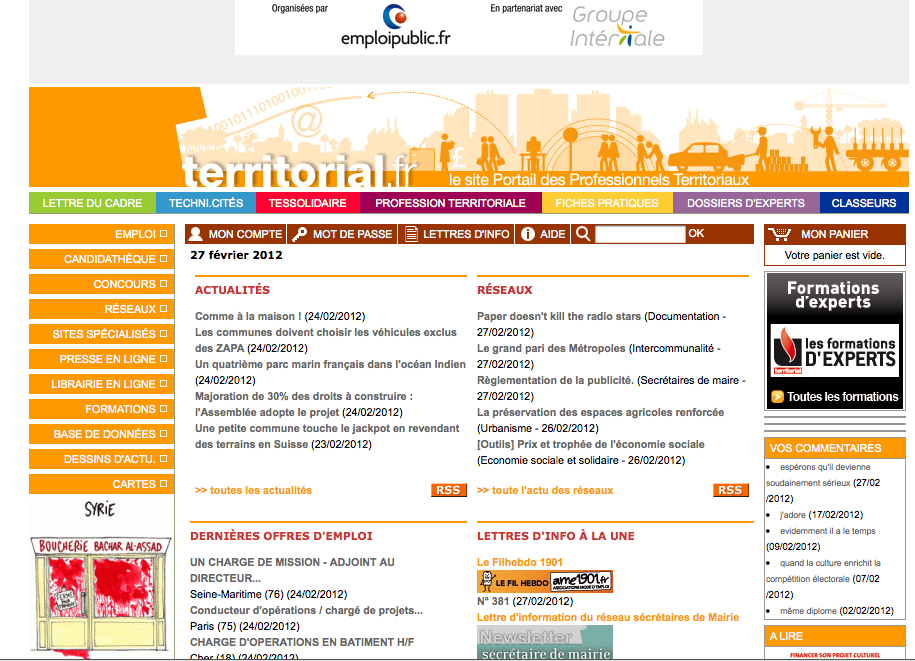Viewport: 915px width, 661px height.
Task: Open the 'Comme à la maison !' article
Action: coord(248,316)
